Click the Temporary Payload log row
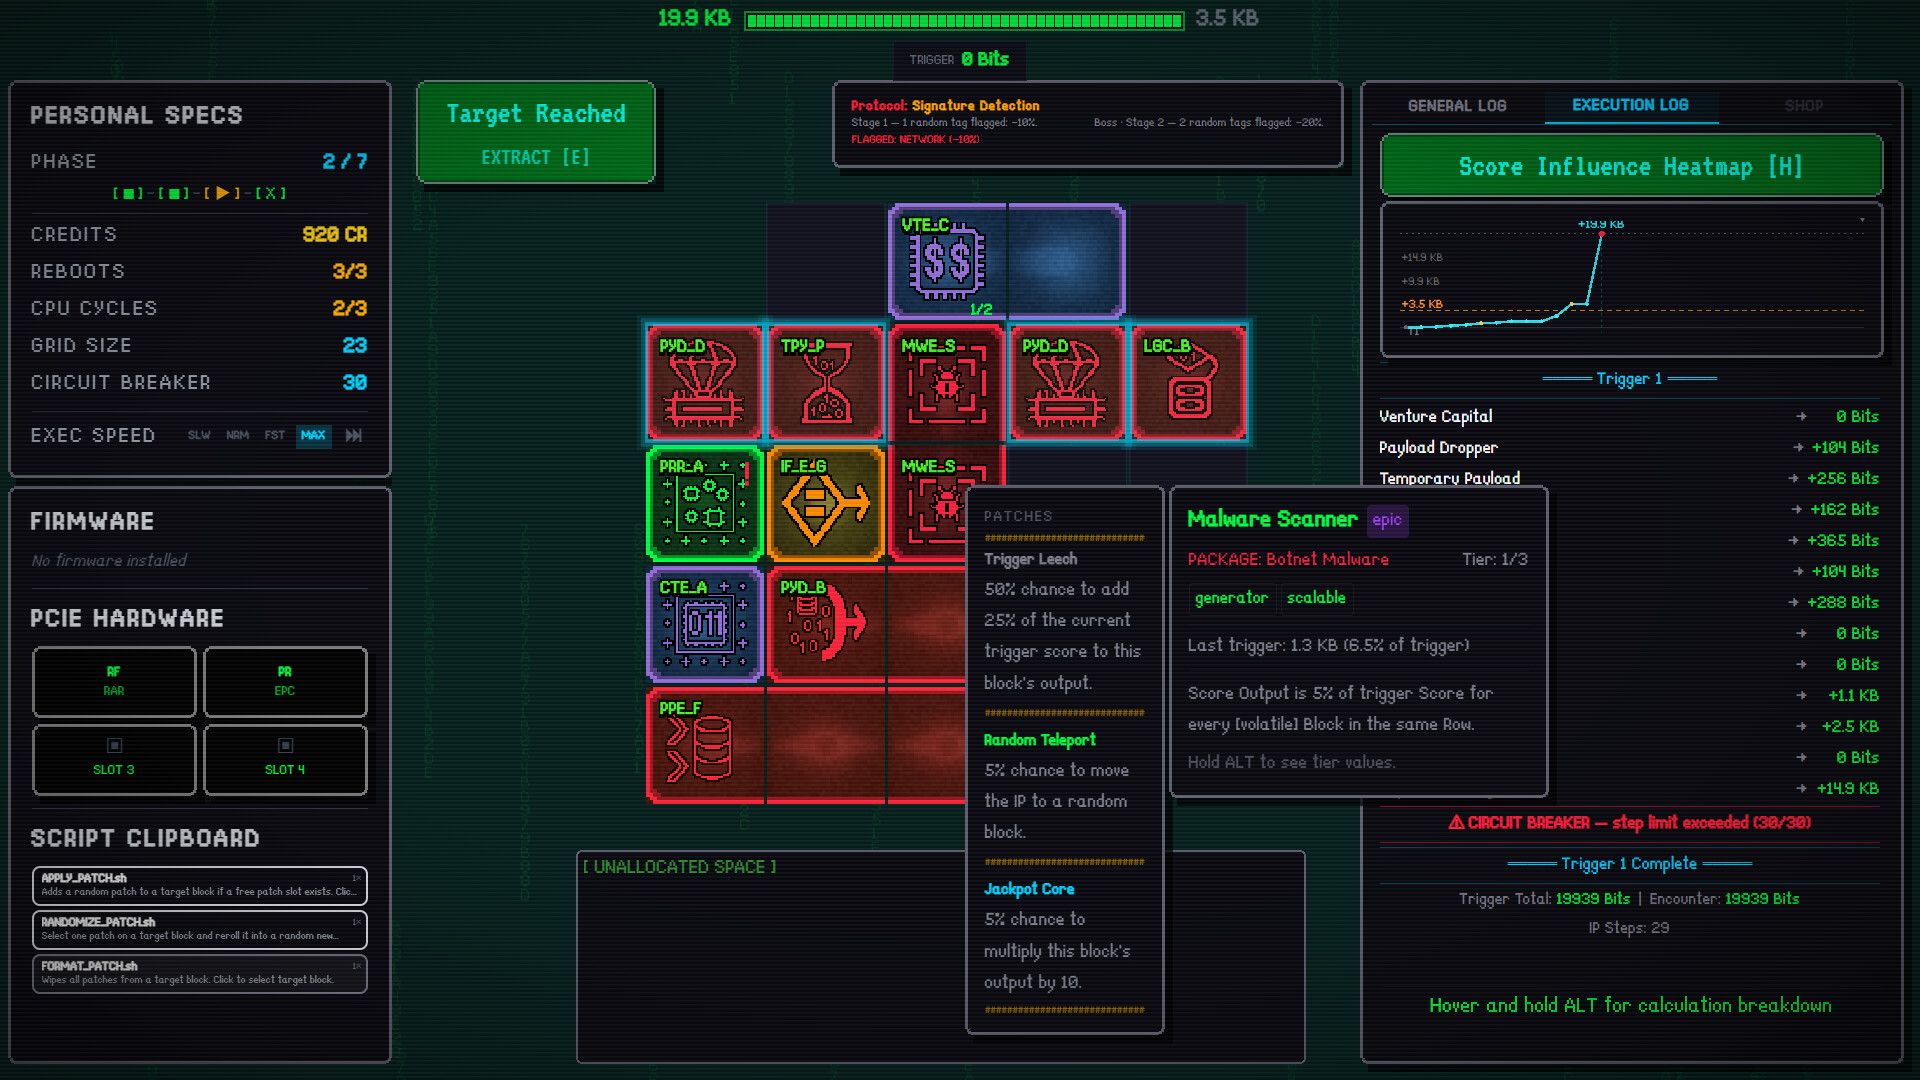Image resolution: width=1920 pixels, height=1080 pixels. [x=1629, y=478]
